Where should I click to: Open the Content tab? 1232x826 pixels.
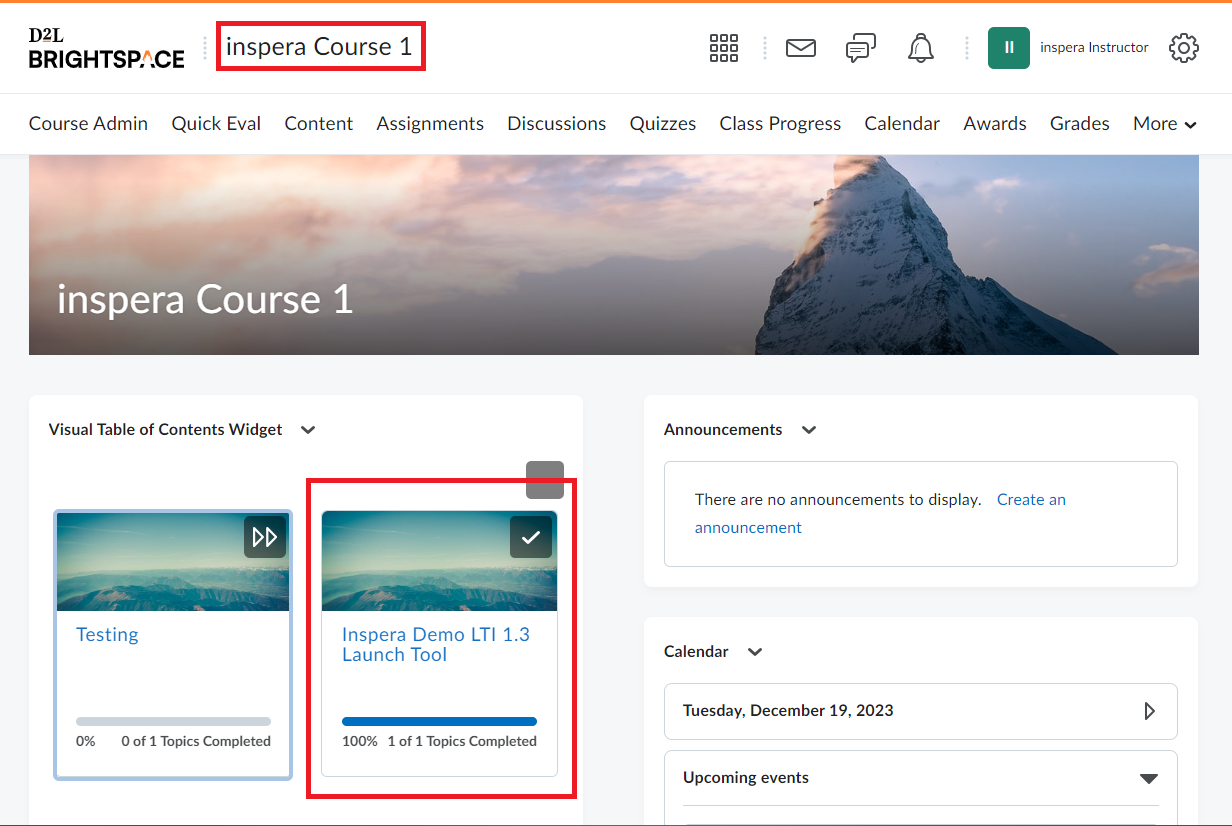tap(319, 124)
